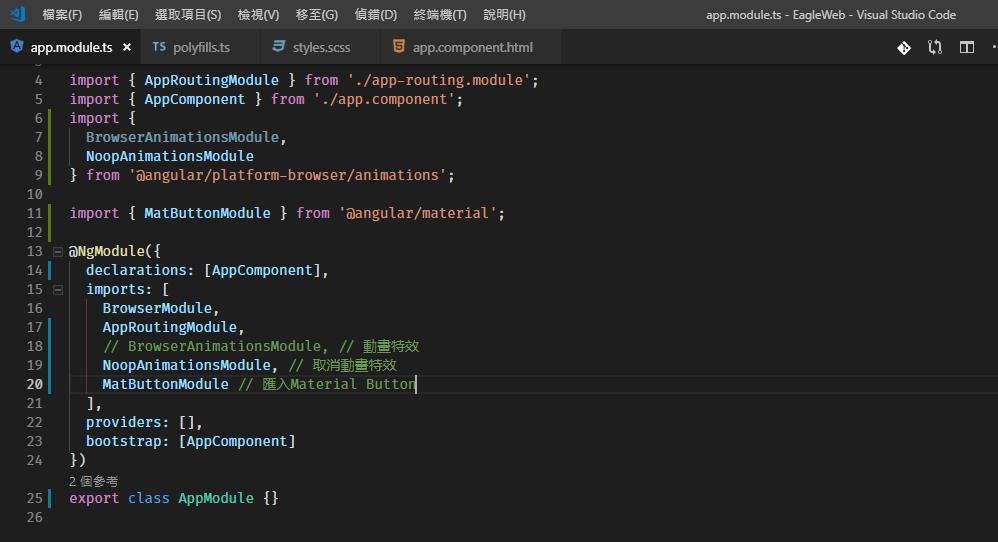The image size is (998, 542).
Task: Click the HTML5 icon on app.component.html tab
Action: click(398, 46)
